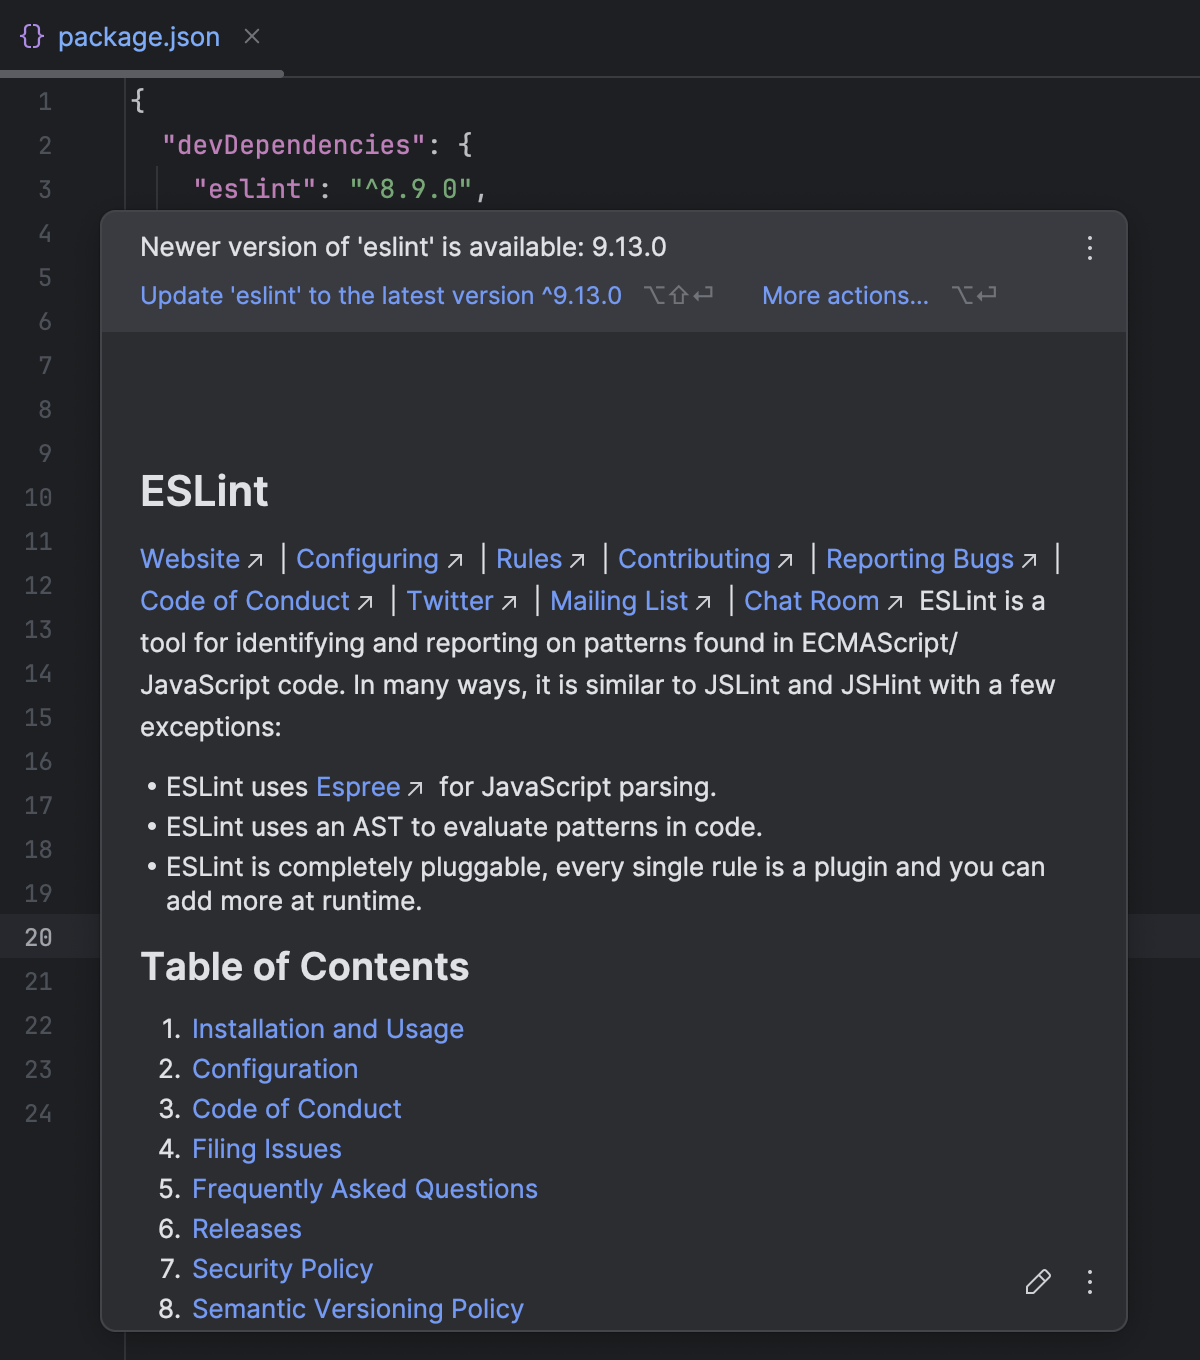Open the Contributing link
The height and width of the screenshot is (1360, 1200).
[694, 559]
